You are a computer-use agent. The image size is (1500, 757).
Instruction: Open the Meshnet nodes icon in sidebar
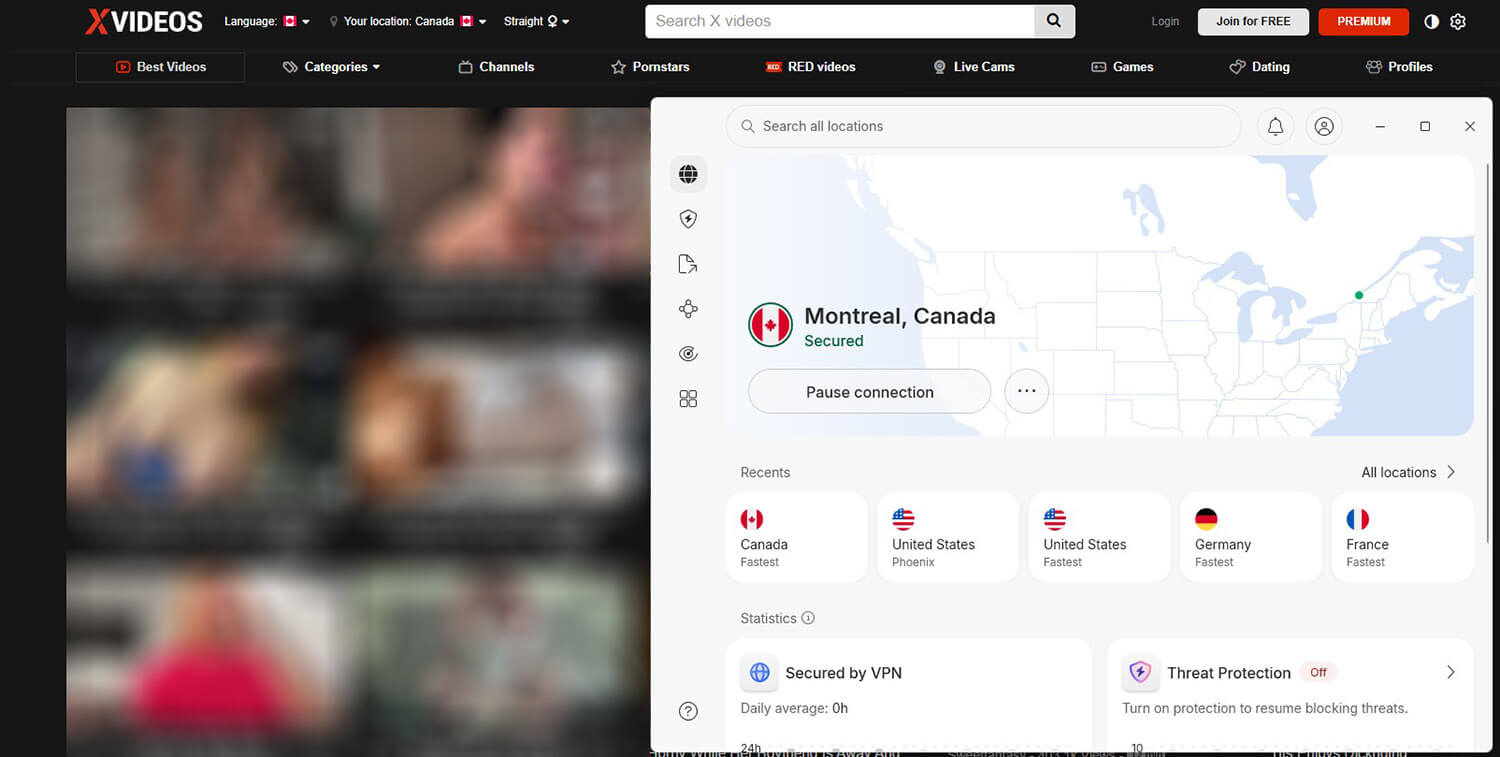pos(688,309)
